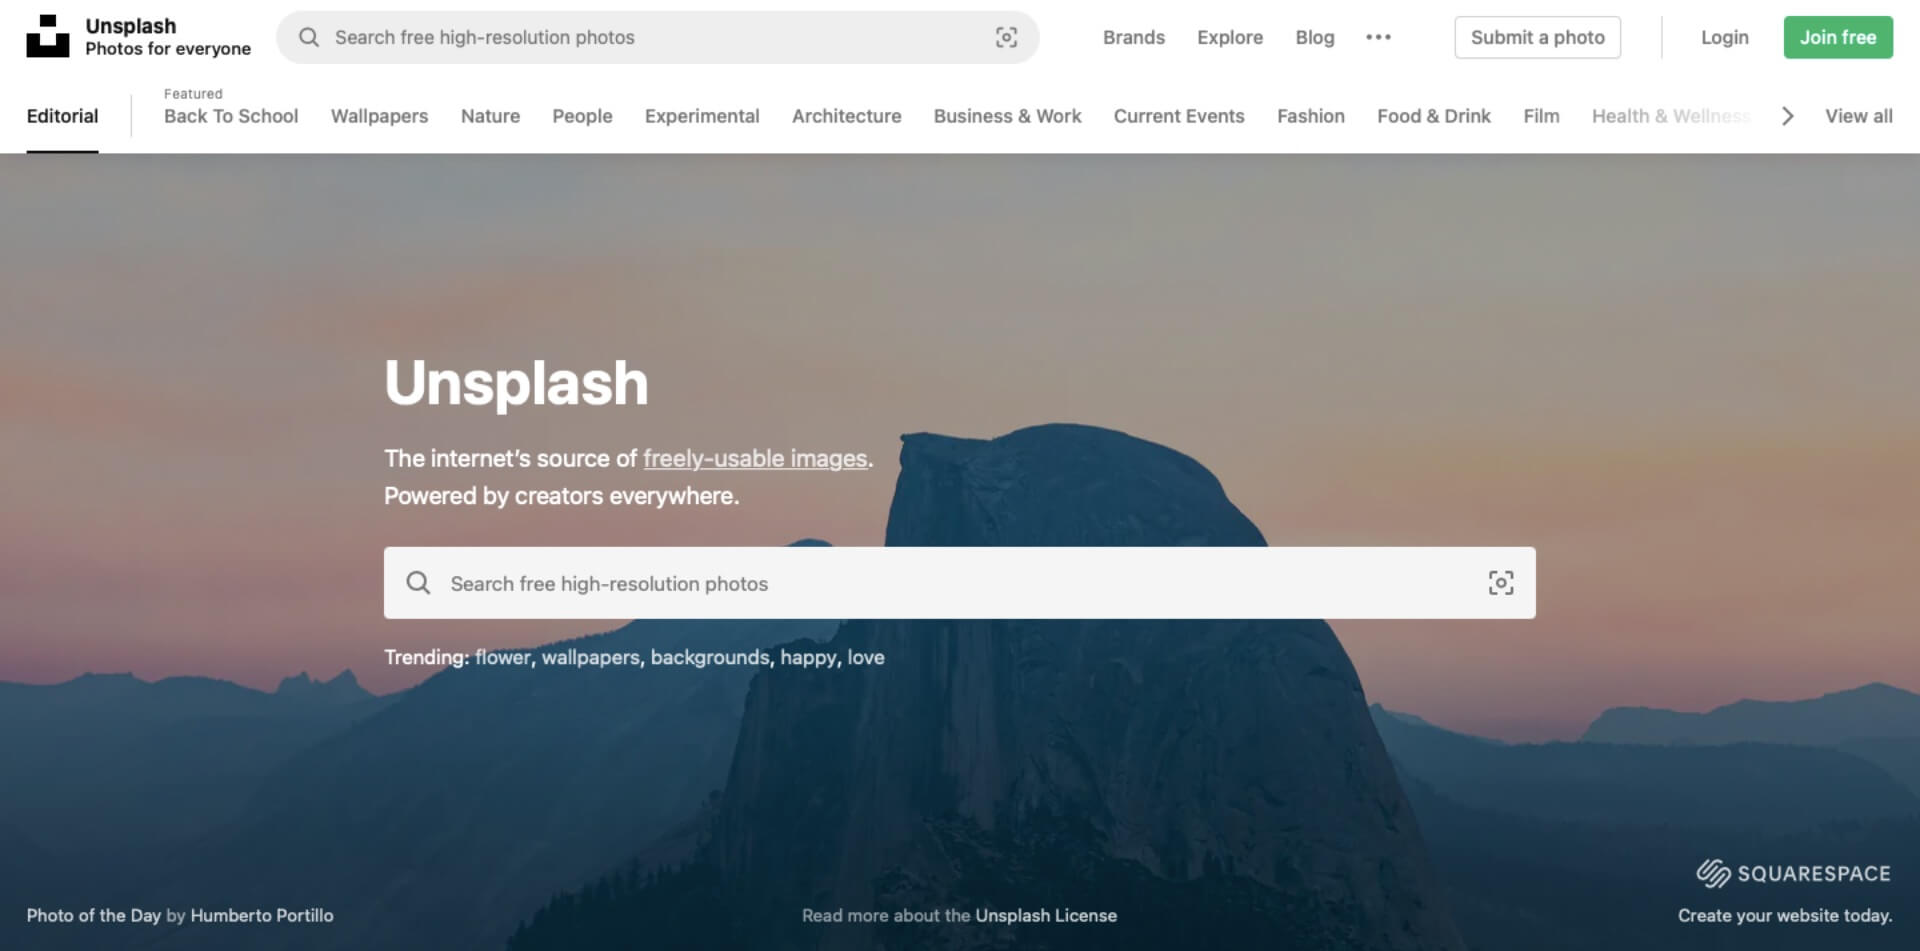Click View all categories
The width and height of the screenshot is (1920, 951).
(x=1858, y=116)
